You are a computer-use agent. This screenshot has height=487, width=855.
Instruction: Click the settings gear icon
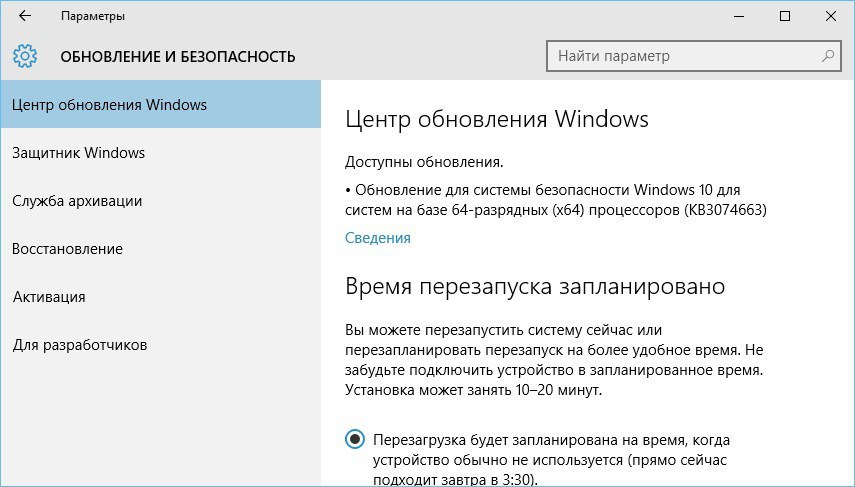point(25,56)
